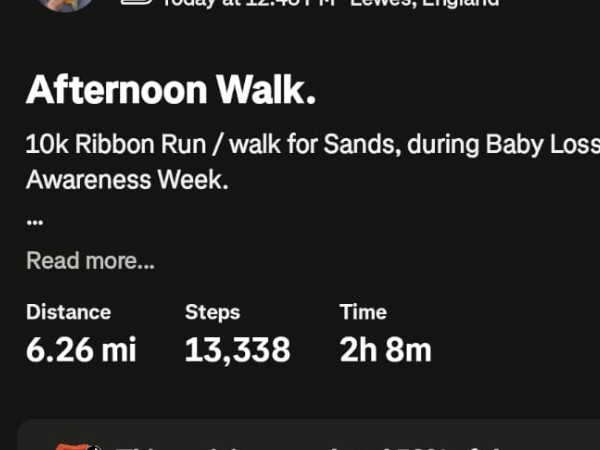600x450 pixels.
Task: Click the ellipsis below the description
Action: (35, 222)
